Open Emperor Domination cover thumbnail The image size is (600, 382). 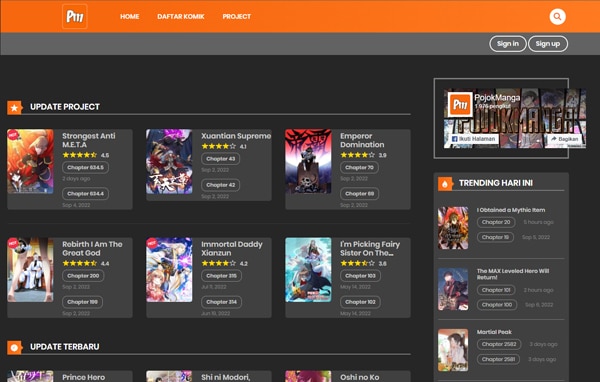[x=308, y=161]
